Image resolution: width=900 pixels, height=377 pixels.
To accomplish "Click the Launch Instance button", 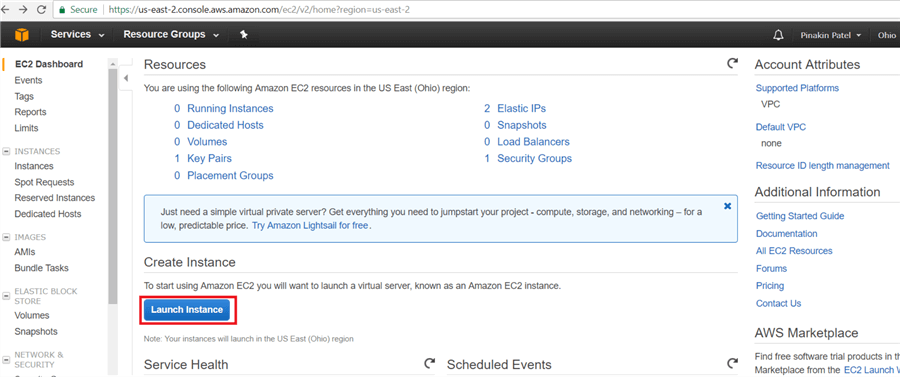I will [187, 310].
